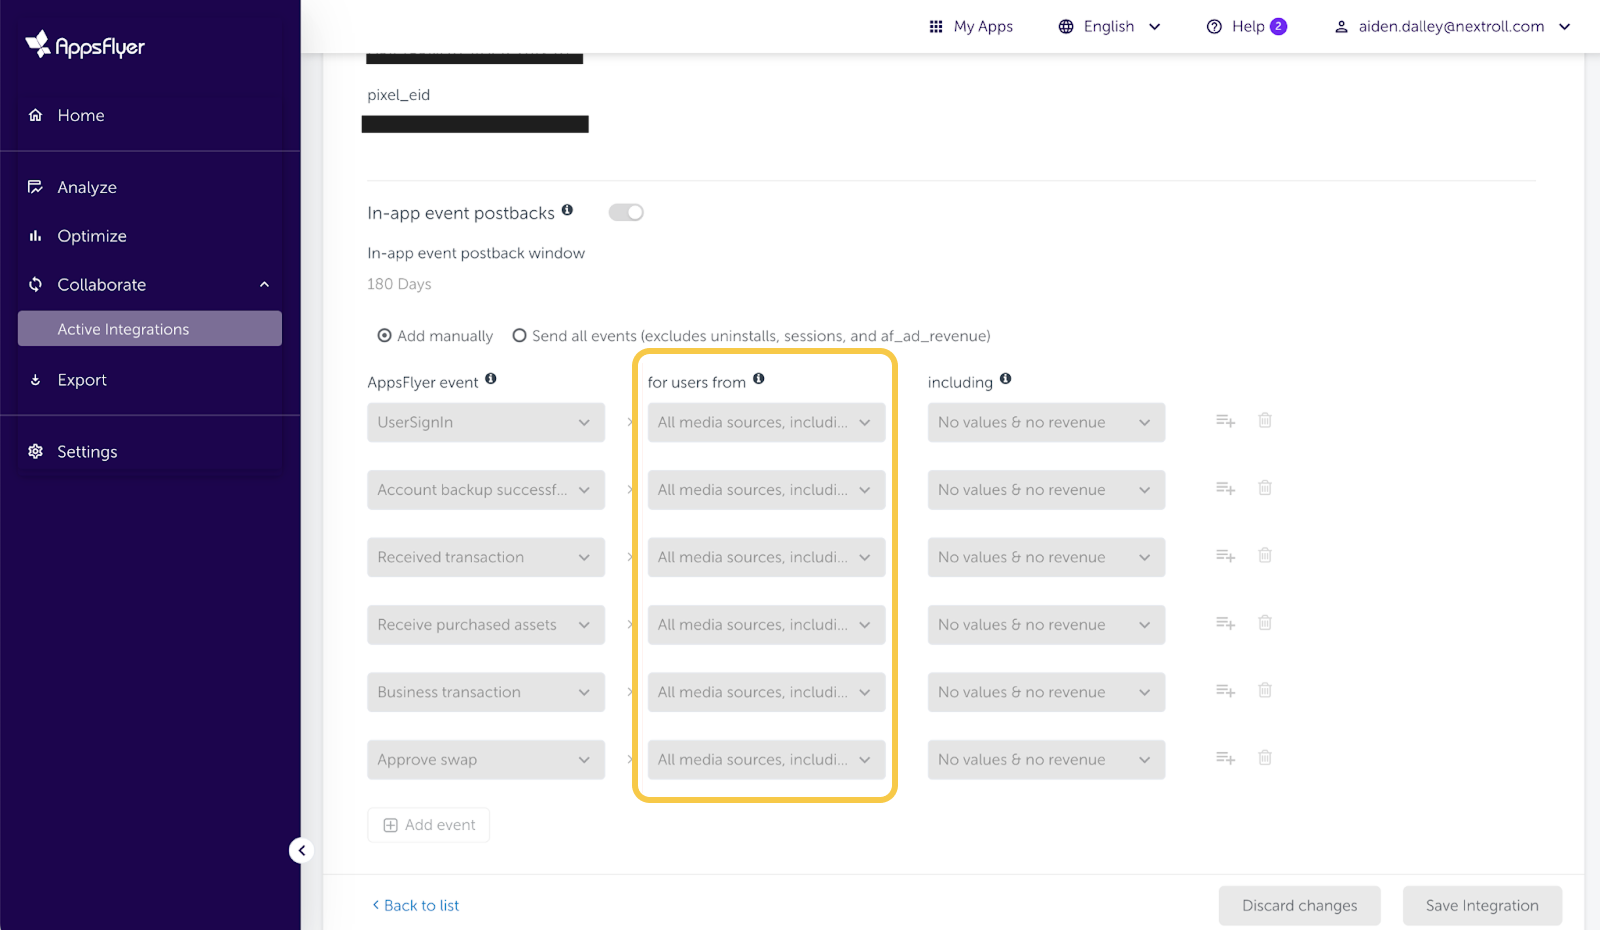Expand the English language selector
This screenshot has width=1600, height=930.
coord(1109,27)
